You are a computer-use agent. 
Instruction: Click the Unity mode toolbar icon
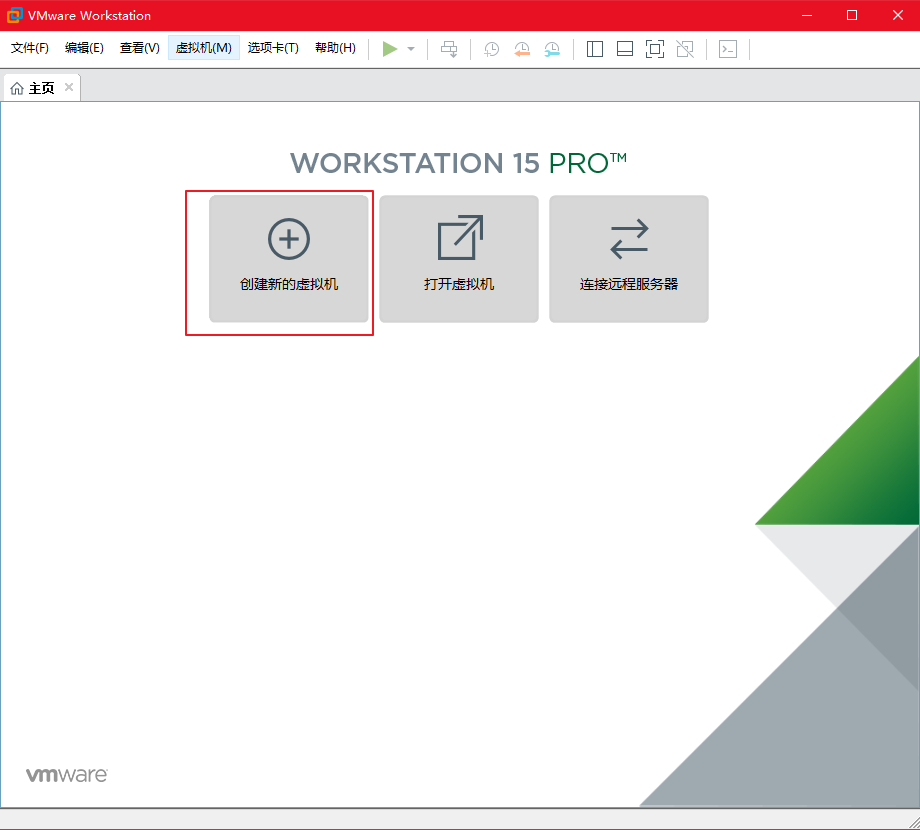pos(685,49)
